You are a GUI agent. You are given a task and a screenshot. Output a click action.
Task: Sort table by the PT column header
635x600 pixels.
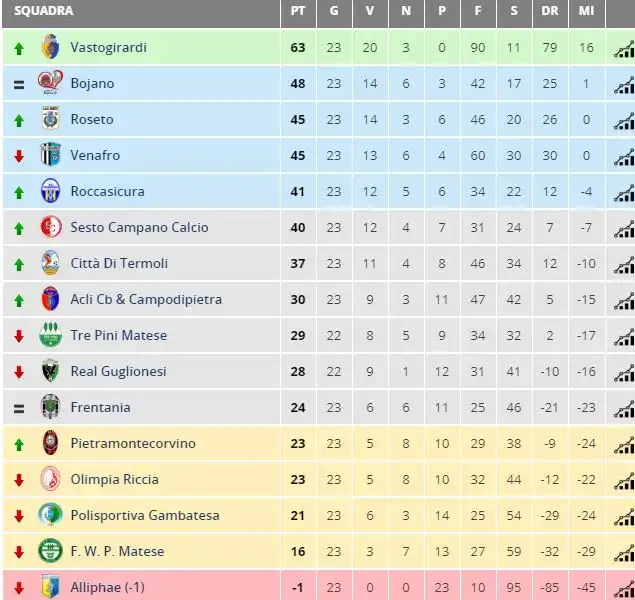point(298,11)
